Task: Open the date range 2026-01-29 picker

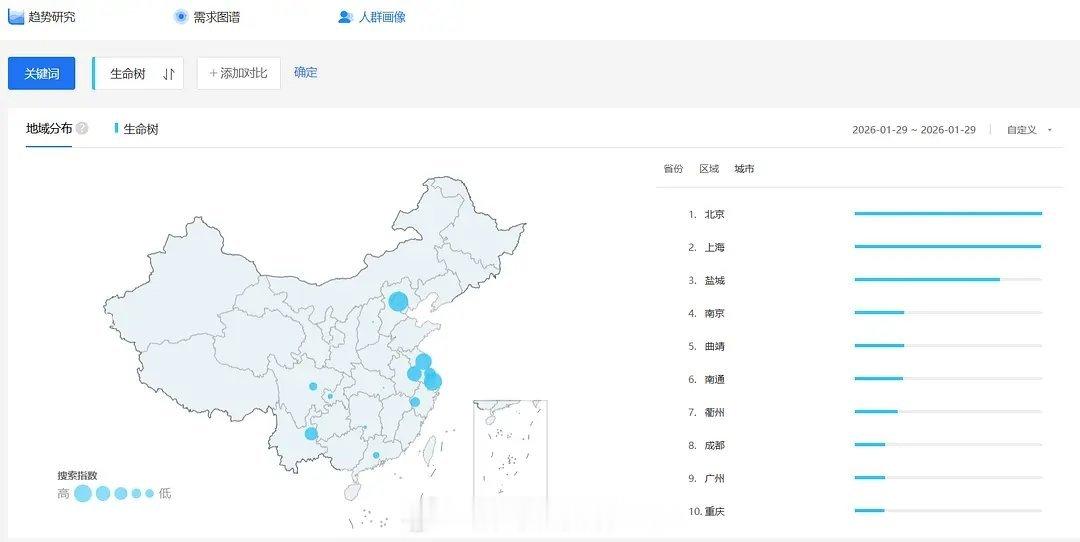Action: tap(913, 130)
